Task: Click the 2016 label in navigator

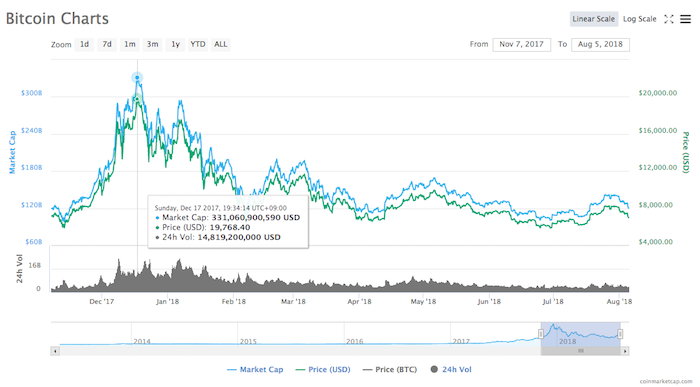Action: click(x=354, y=341)
